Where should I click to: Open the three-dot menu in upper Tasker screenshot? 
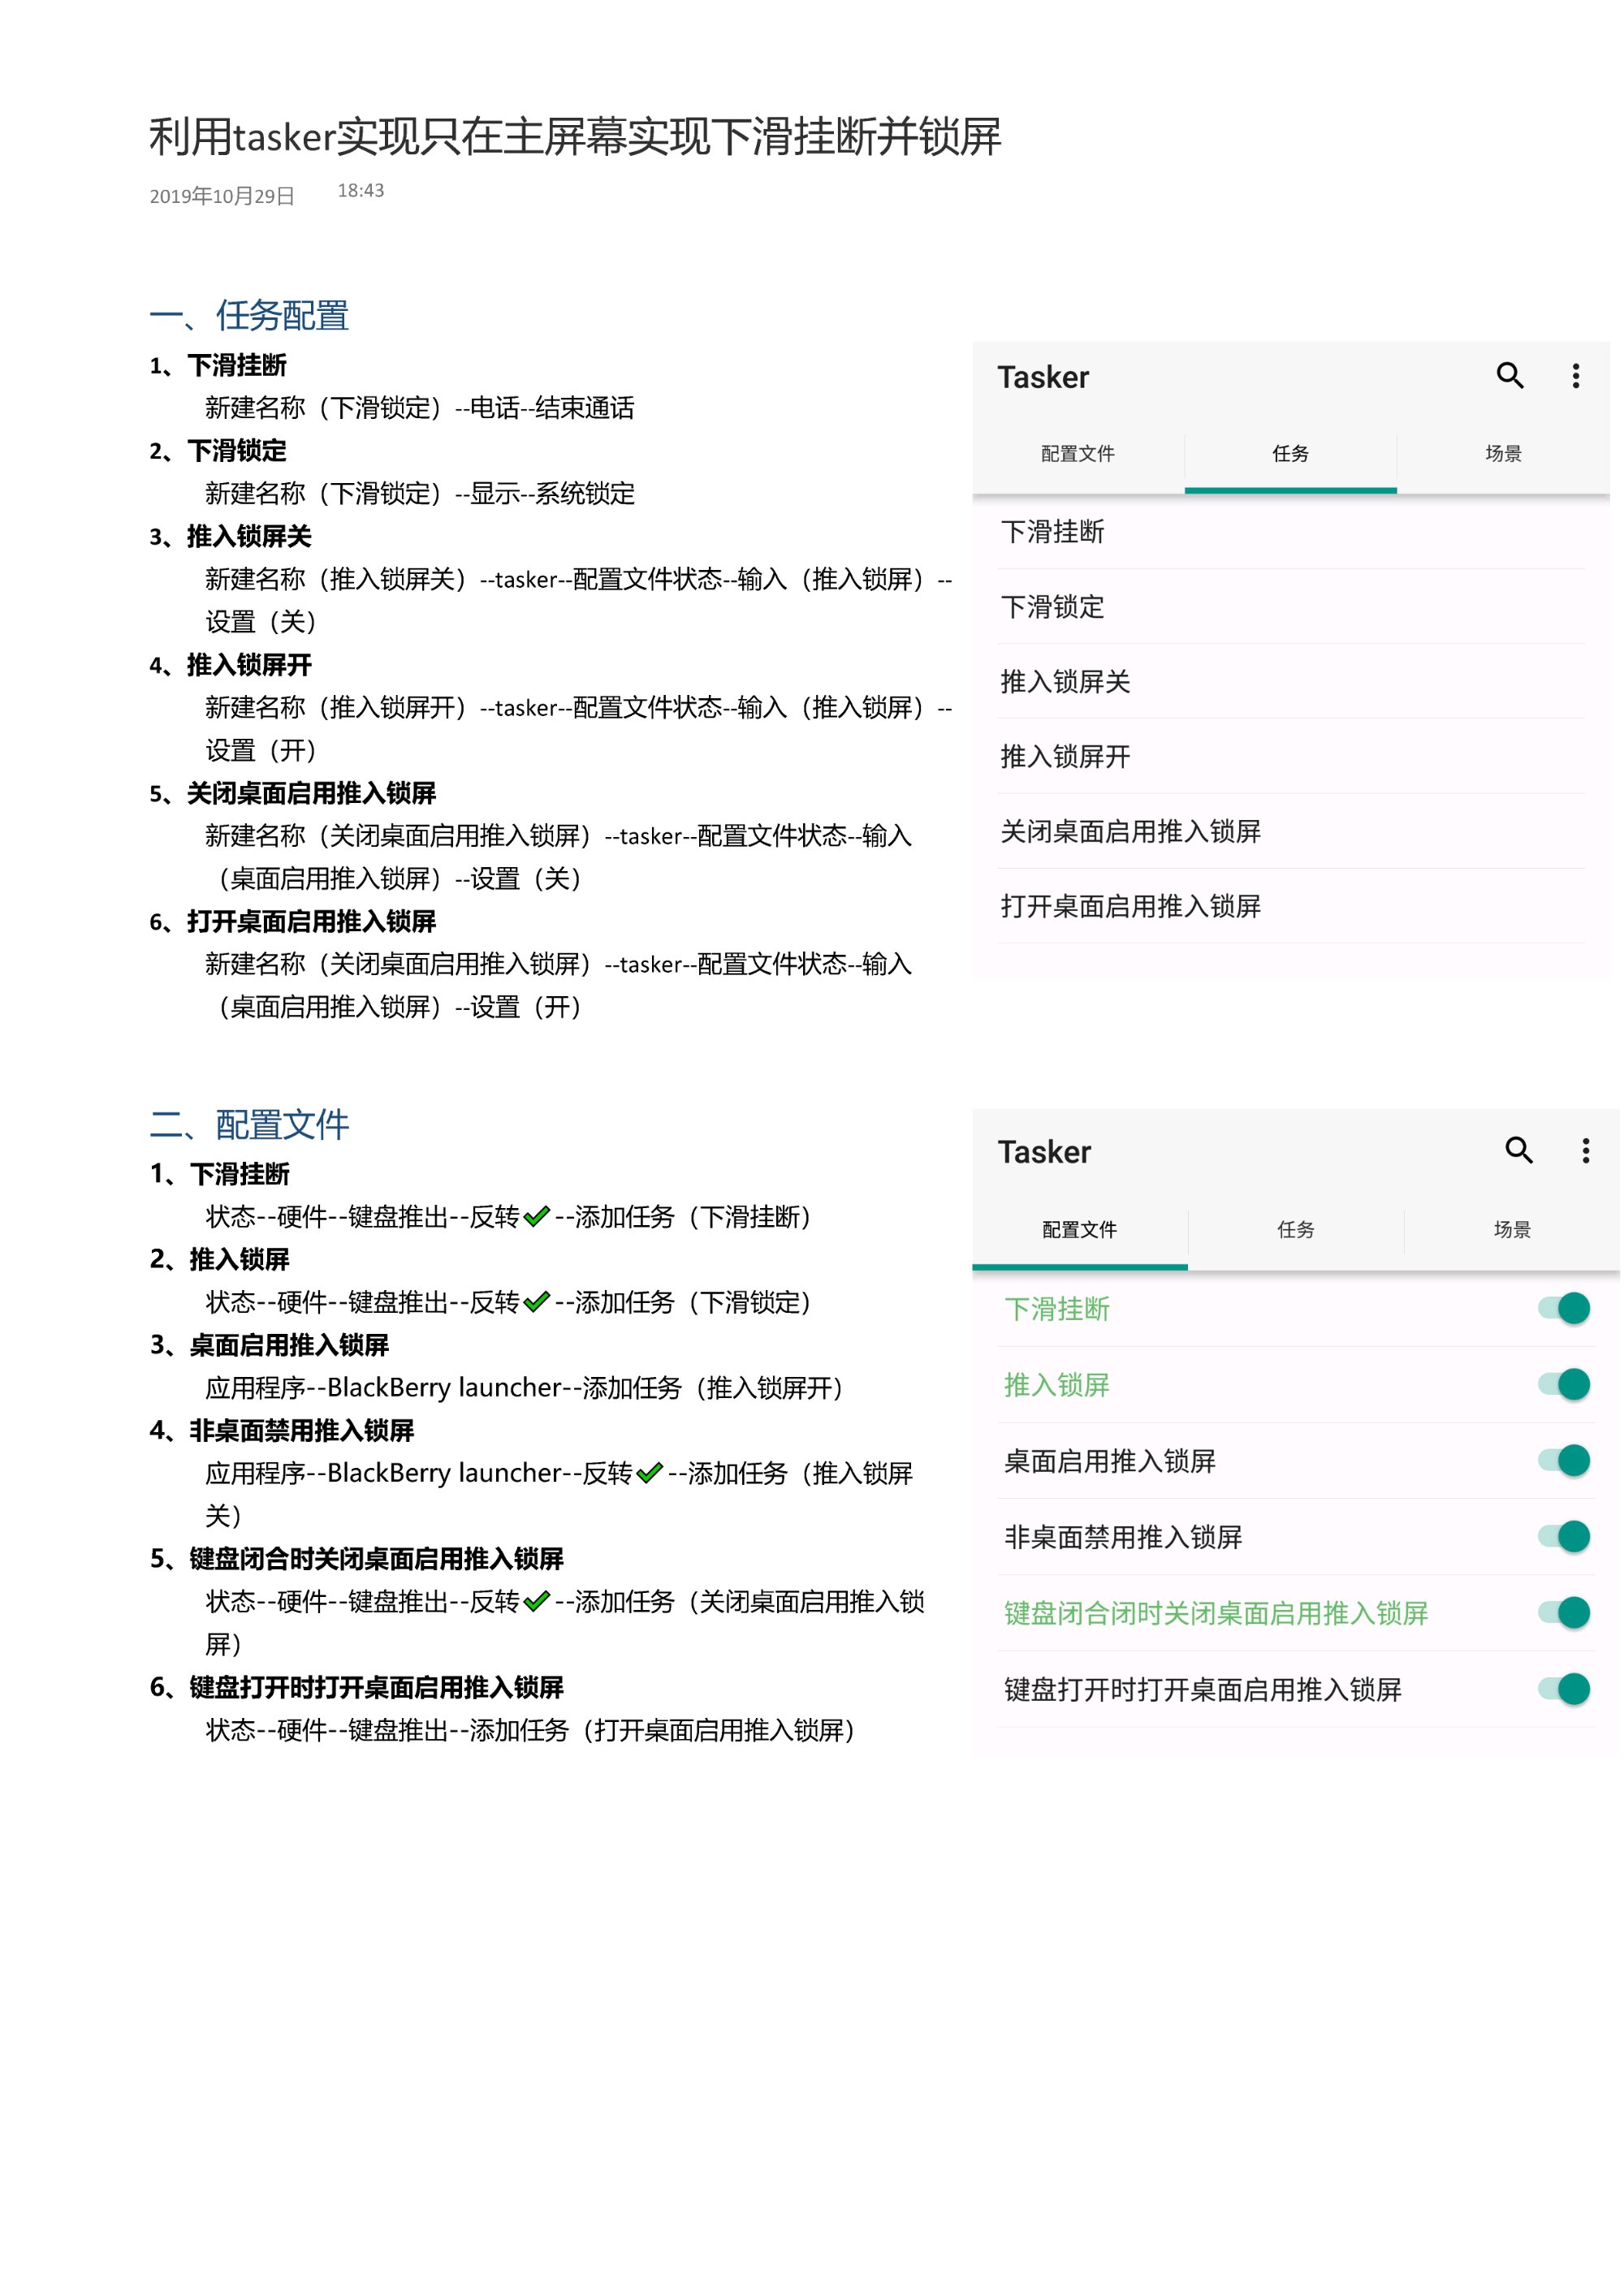click(1575, 376)
